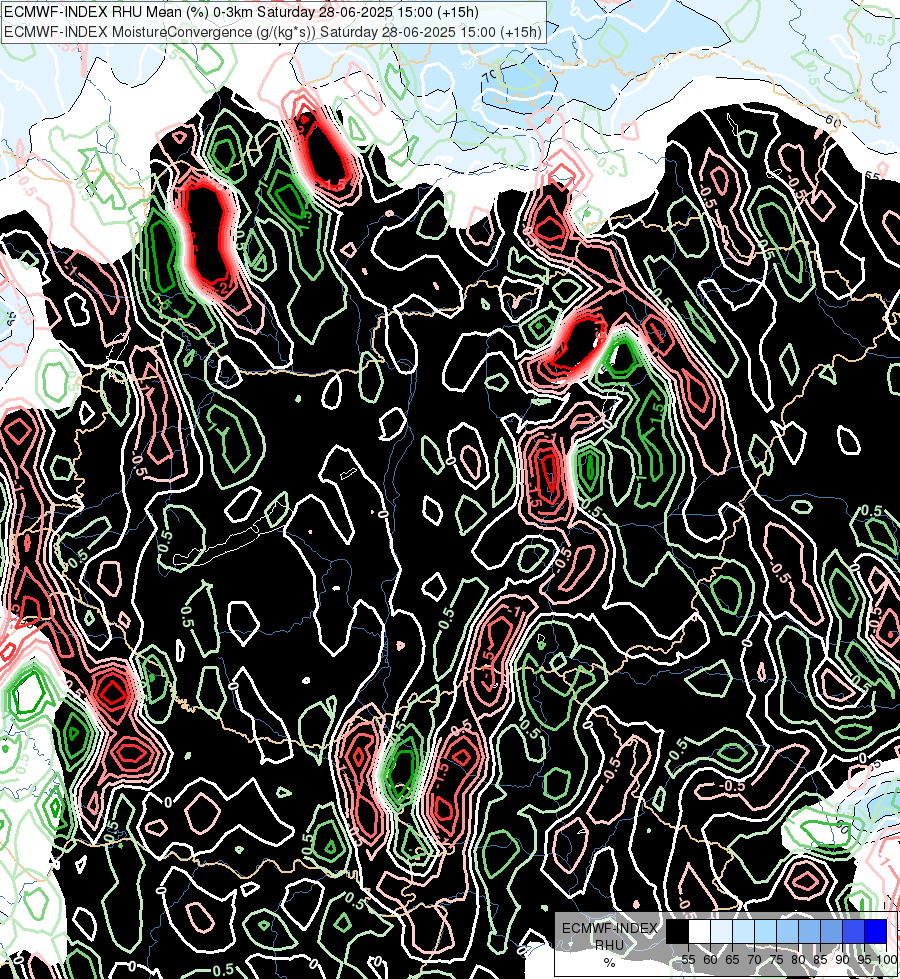Select the 65-70 legend color swatch
This screenshot has height=979, width=900.
point(743,931)
